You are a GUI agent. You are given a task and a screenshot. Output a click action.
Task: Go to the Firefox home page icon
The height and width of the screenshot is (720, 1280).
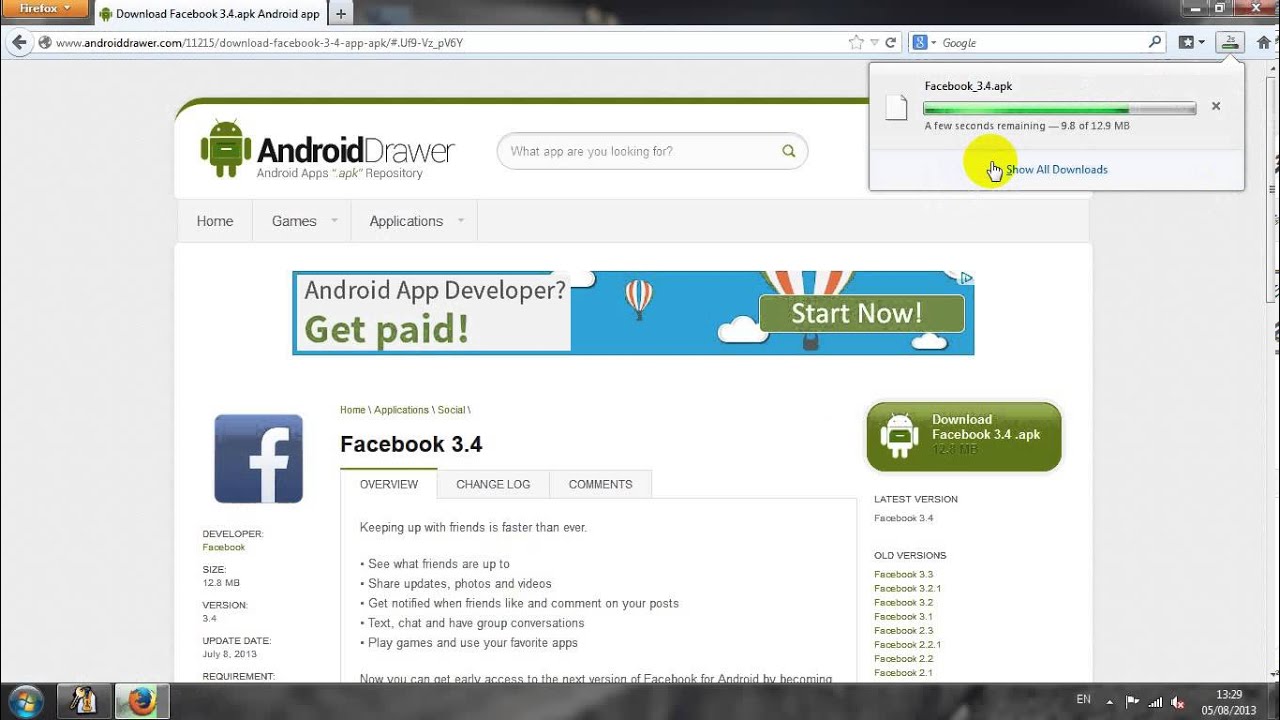click(1264, 42)
